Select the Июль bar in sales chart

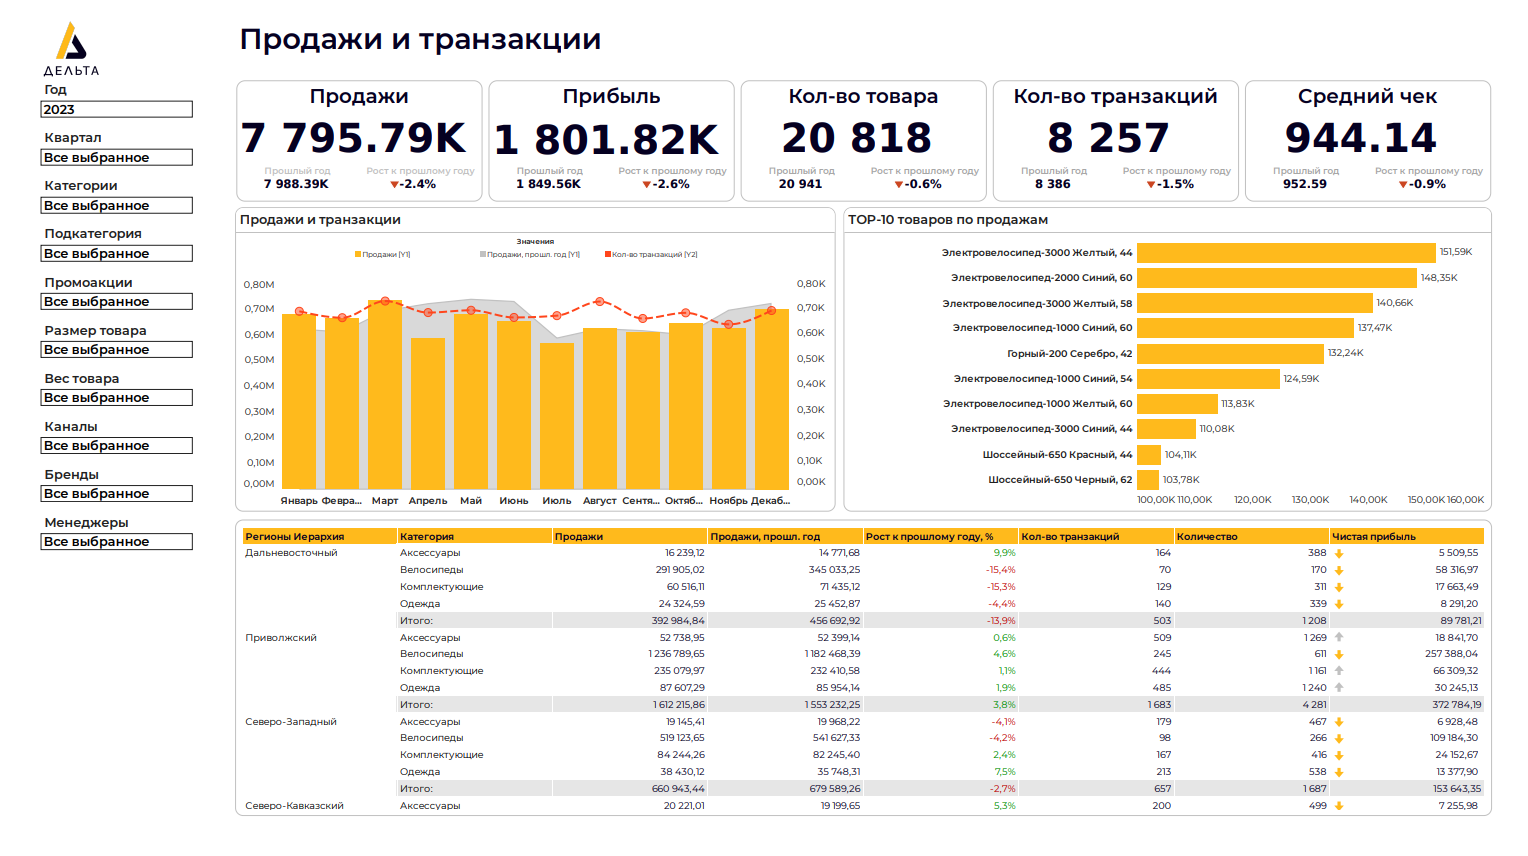(557, 416)
